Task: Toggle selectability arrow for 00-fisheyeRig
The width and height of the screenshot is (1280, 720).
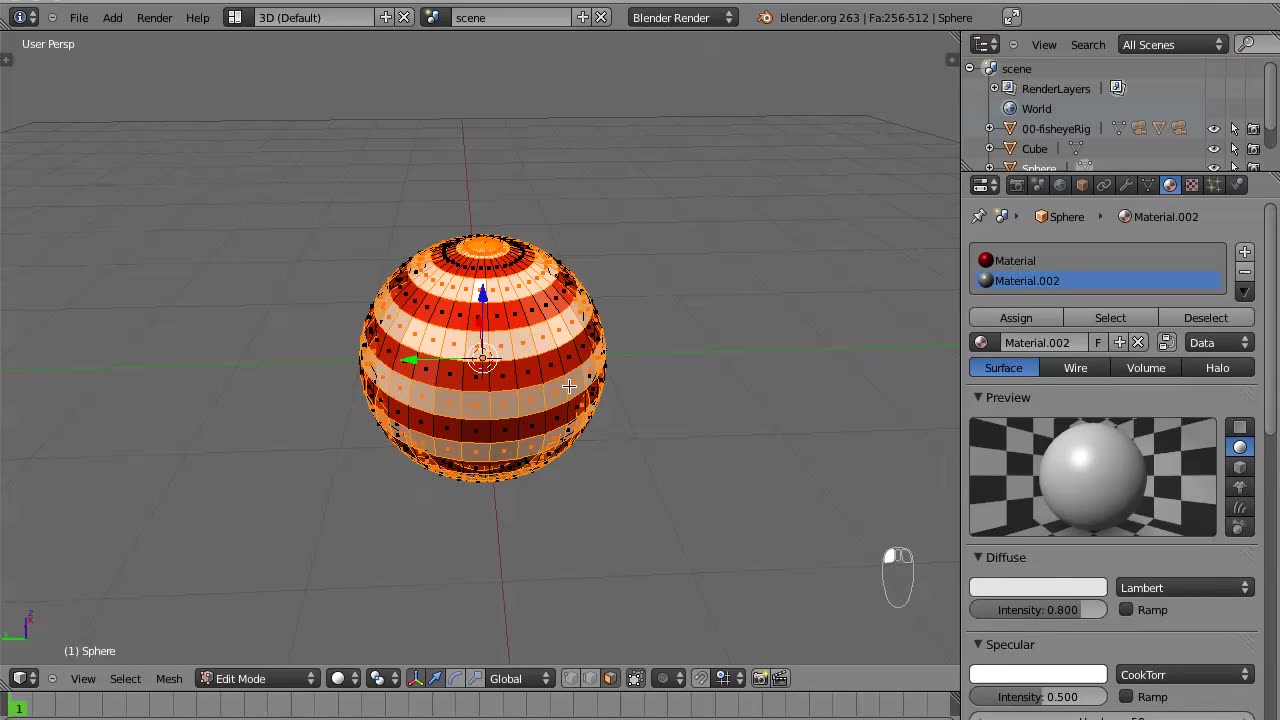Action: tap(1234, 129)
